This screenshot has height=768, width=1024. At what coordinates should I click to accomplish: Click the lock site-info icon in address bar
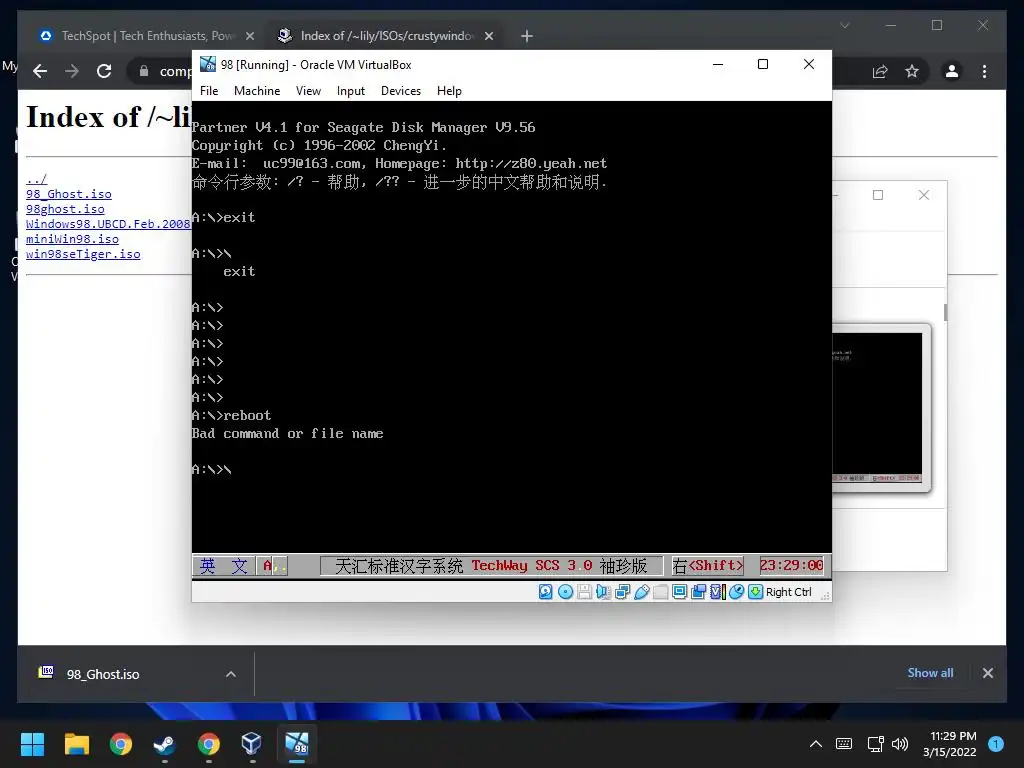point(144,71)
